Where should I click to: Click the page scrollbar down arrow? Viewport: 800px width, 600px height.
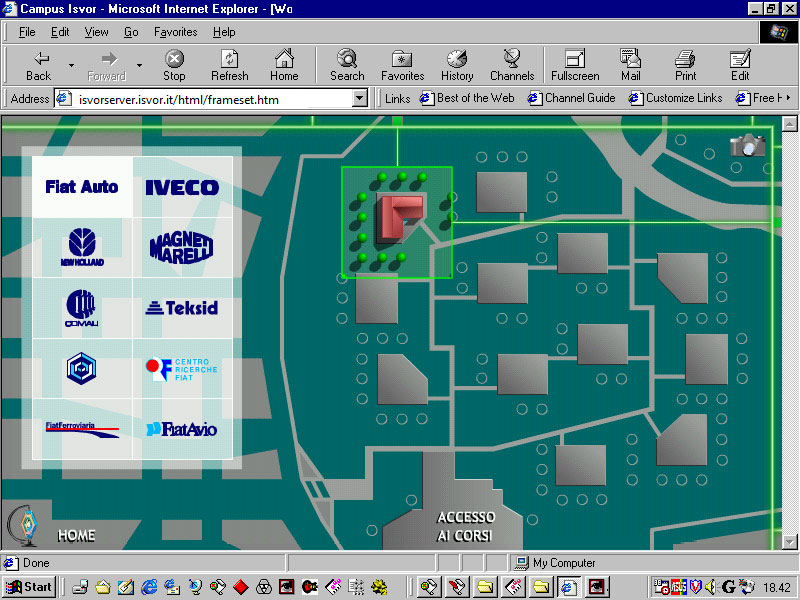pyautogui.click(x=789, y=541)
